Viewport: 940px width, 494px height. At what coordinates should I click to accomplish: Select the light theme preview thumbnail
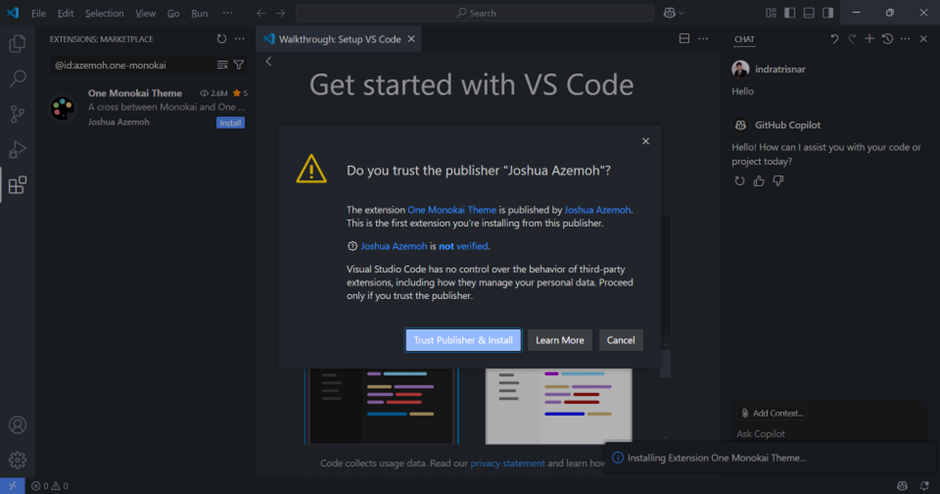click(559, 406)
